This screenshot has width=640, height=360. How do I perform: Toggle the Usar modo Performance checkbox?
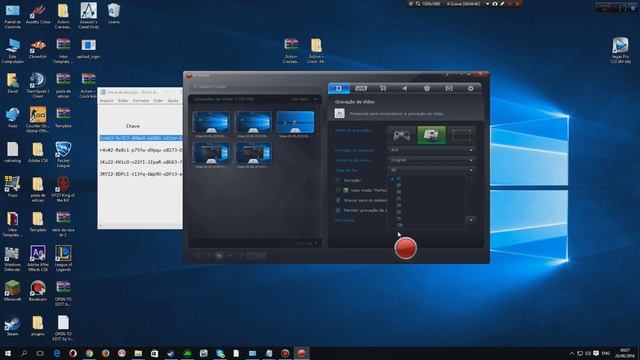[x=338, y=190]
